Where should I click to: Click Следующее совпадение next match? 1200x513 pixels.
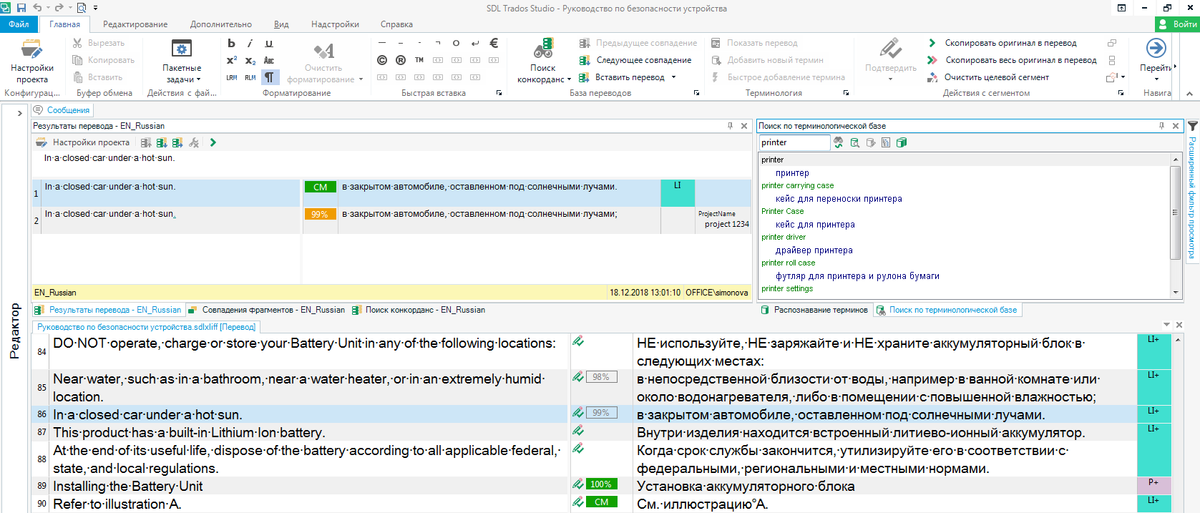[x=636, y=60]
